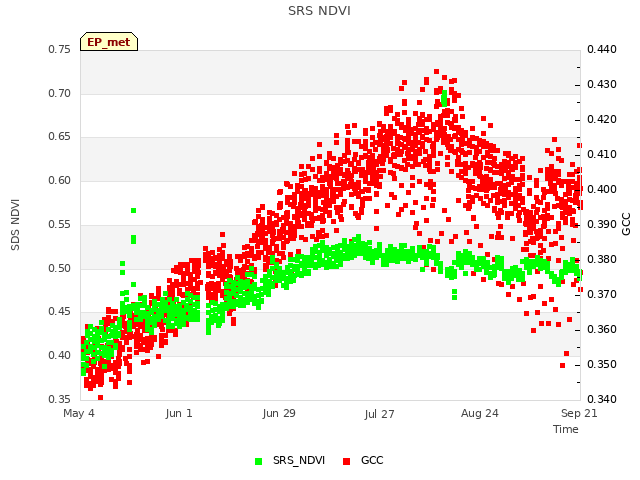Image resolution: width=640 pixels, height=480 pixels.
Task: Click the Sep 21 date tick label
Action: (x=579, y=413)
